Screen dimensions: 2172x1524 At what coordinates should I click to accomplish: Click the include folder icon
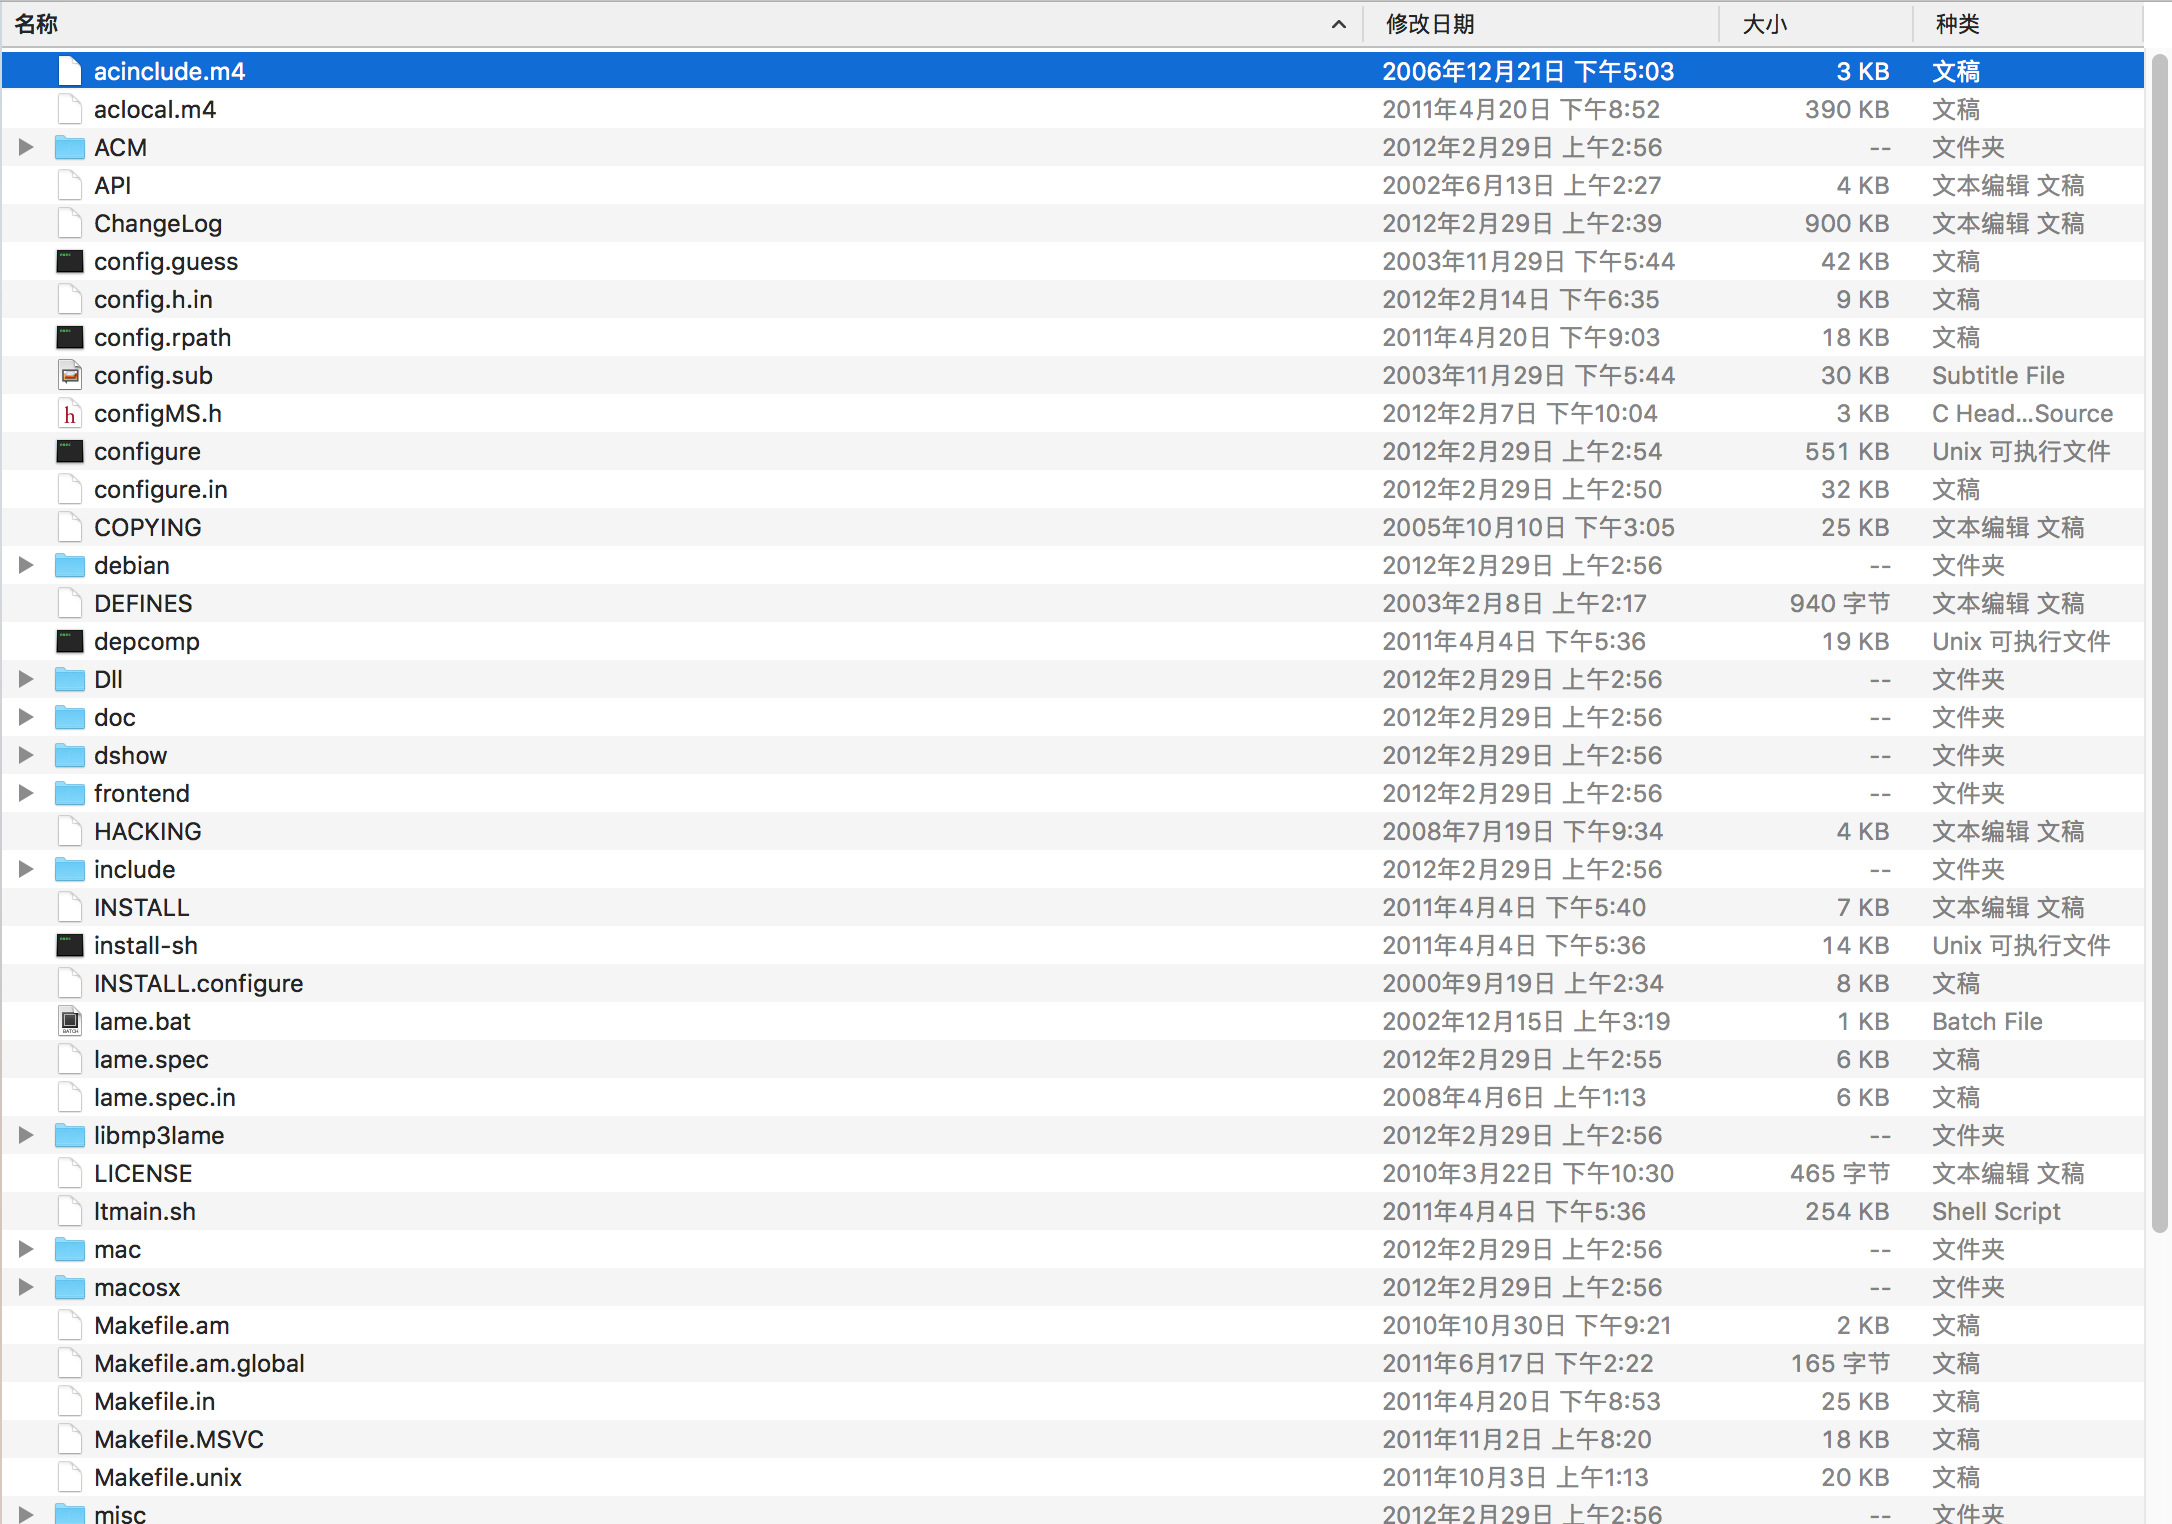coord(70,869)
